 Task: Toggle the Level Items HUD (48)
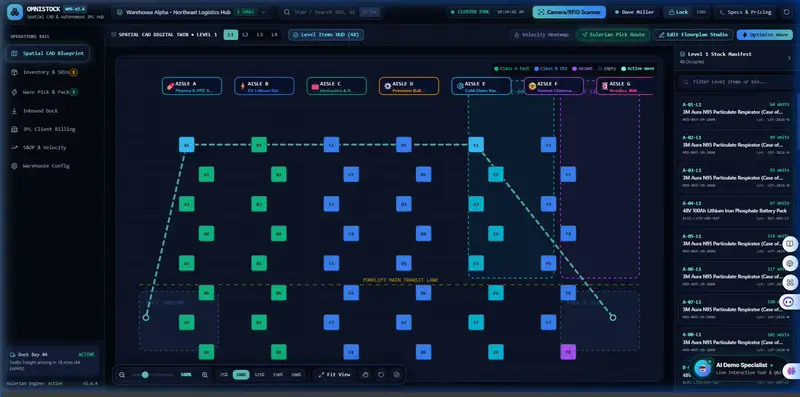click(326, 35)
